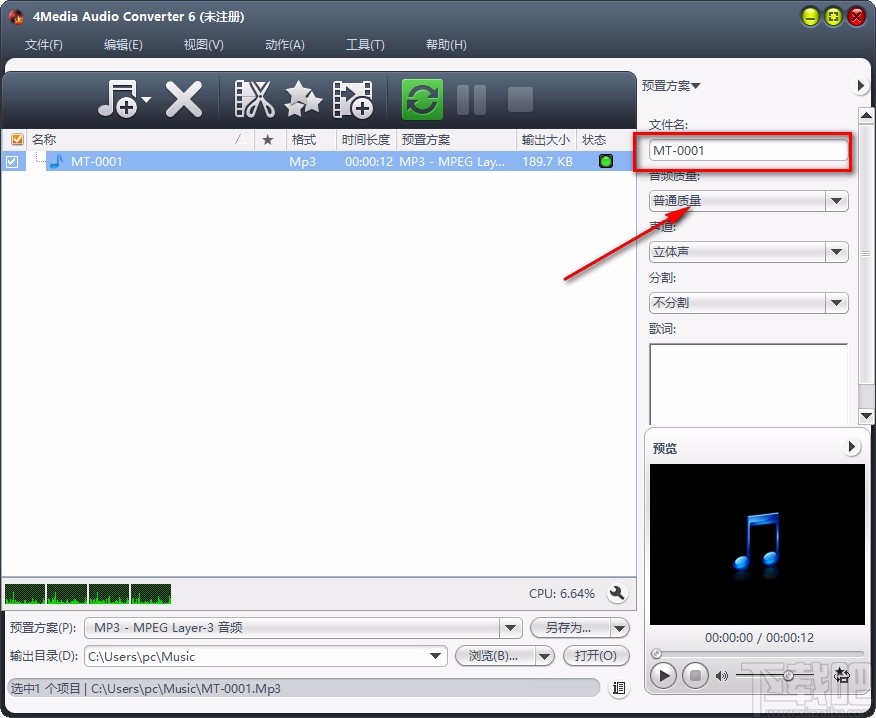Click the 输出大小 column header
This screenshot has width=876, height=718.
coord(546,140)
